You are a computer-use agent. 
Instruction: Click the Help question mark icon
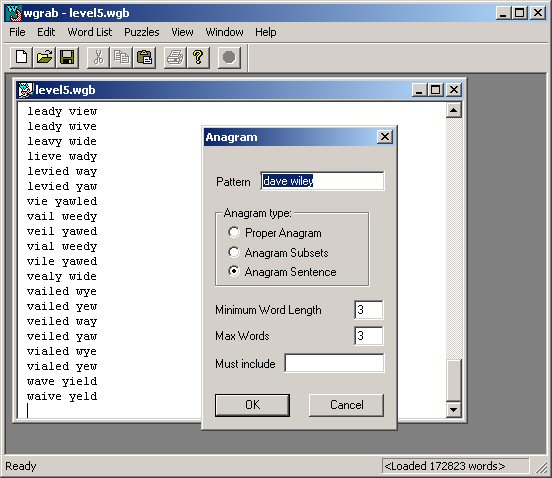[x=198, y=57]
